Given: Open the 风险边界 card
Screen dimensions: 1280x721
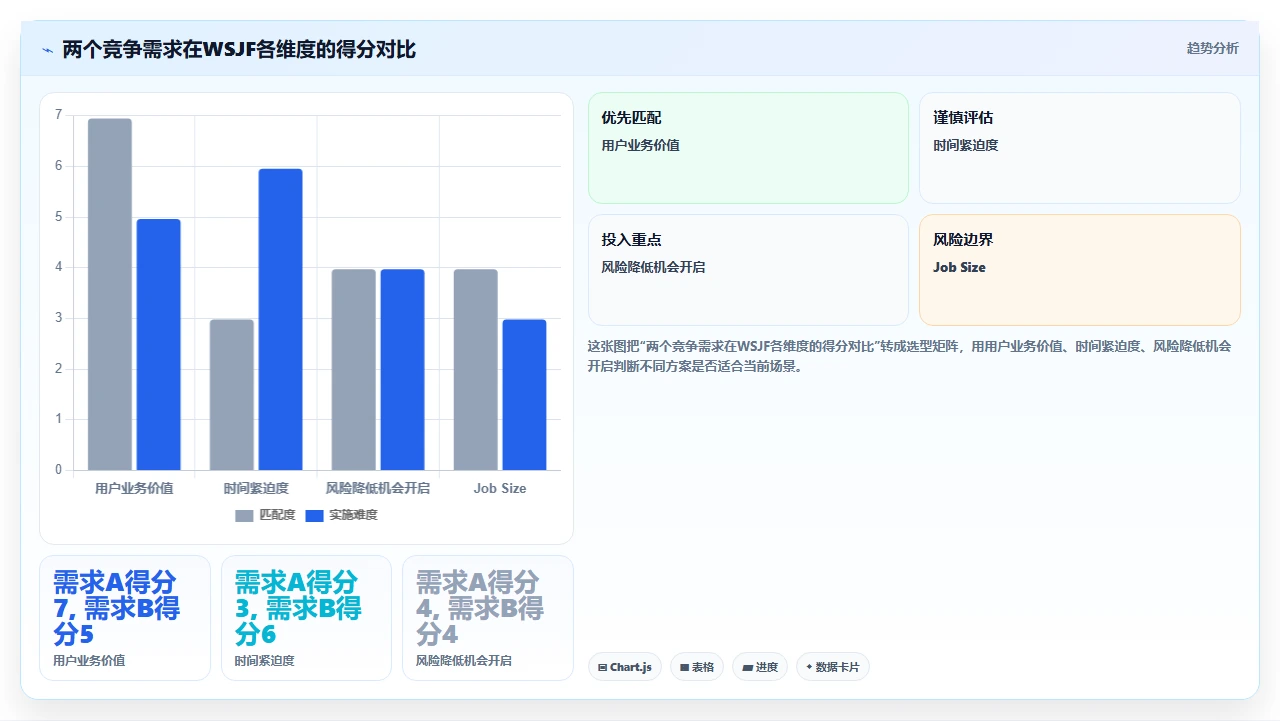Looking at the screenshot, I should [1080, 270].
